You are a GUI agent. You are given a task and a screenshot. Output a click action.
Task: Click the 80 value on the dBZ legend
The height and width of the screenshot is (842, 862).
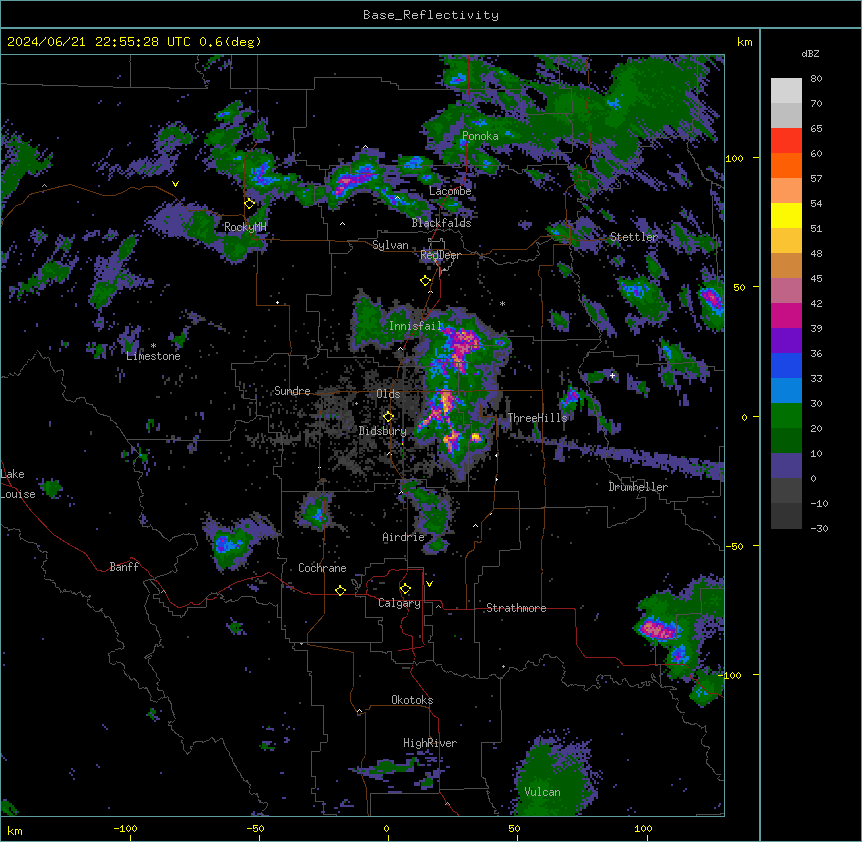click(816, 79)
